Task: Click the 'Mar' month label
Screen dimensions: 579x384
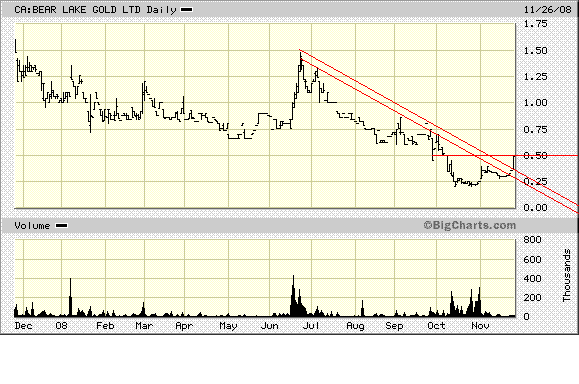Action: click(x=144, y=326)
